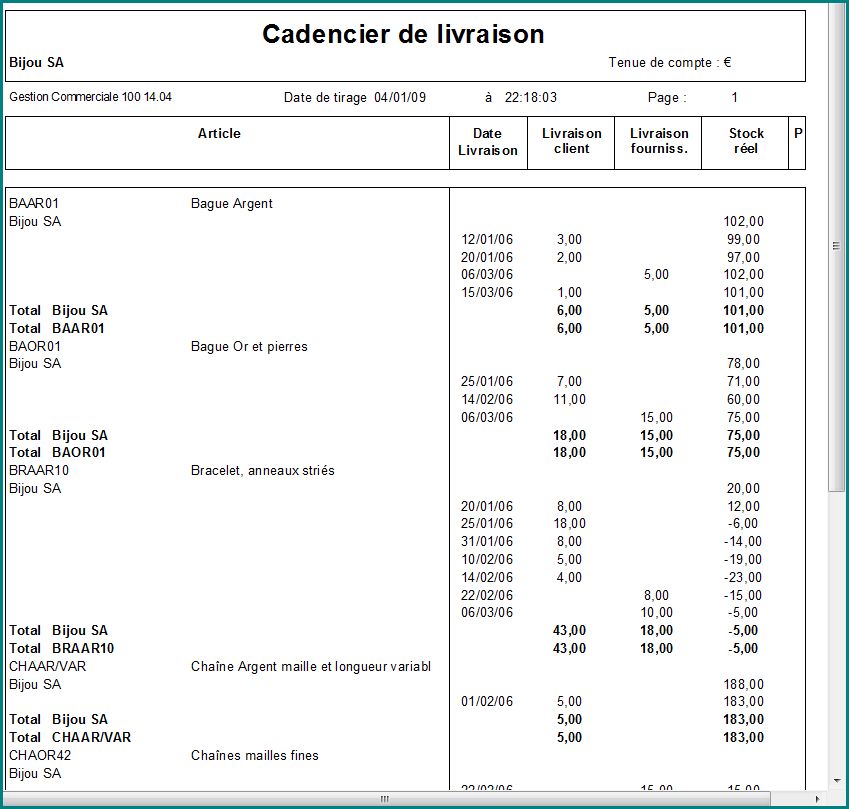This screenshot has height=809, width=849.
Task: Click the stock value 78,00
Action: (x=743, y=364)
